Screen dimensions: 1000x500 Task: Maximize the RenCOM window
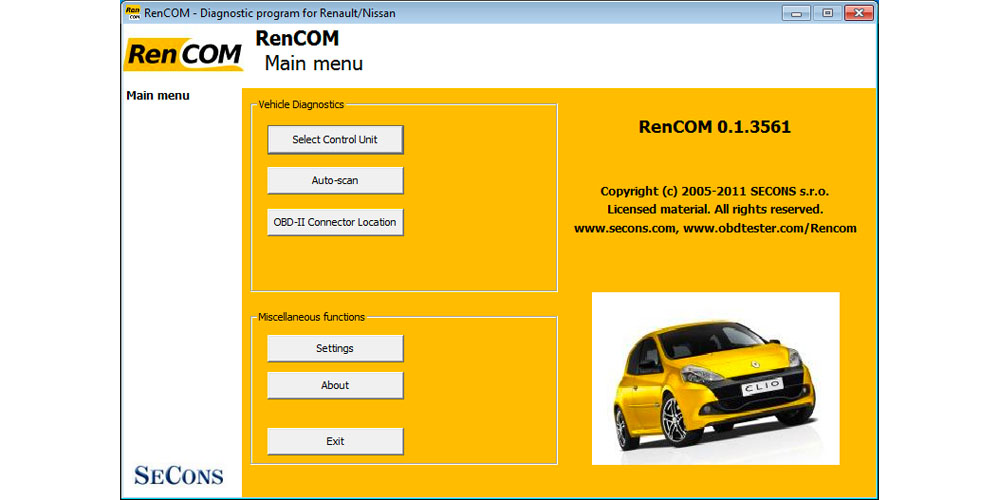pos(826,12)
